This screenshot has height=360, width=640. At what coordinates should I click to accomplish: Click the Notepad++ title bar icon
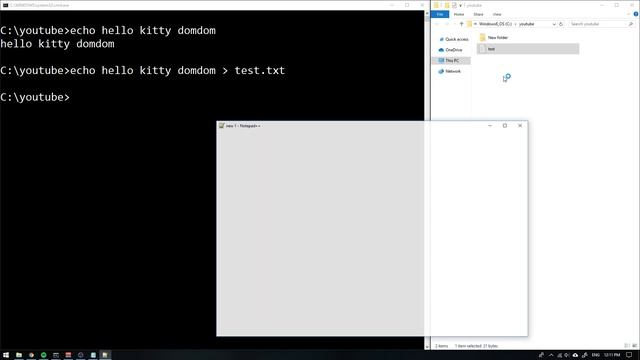click(222, 126)
